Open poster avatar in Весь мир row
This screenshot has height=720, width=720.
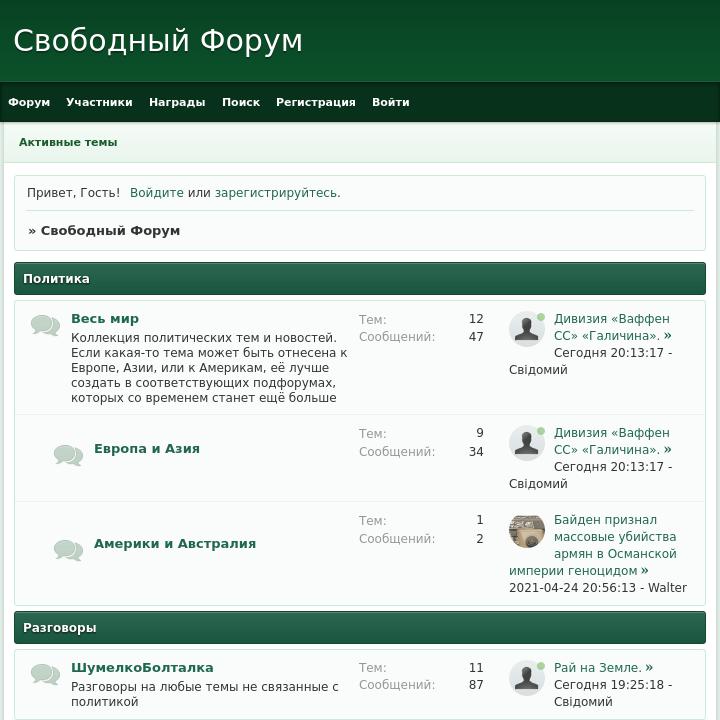527,329
